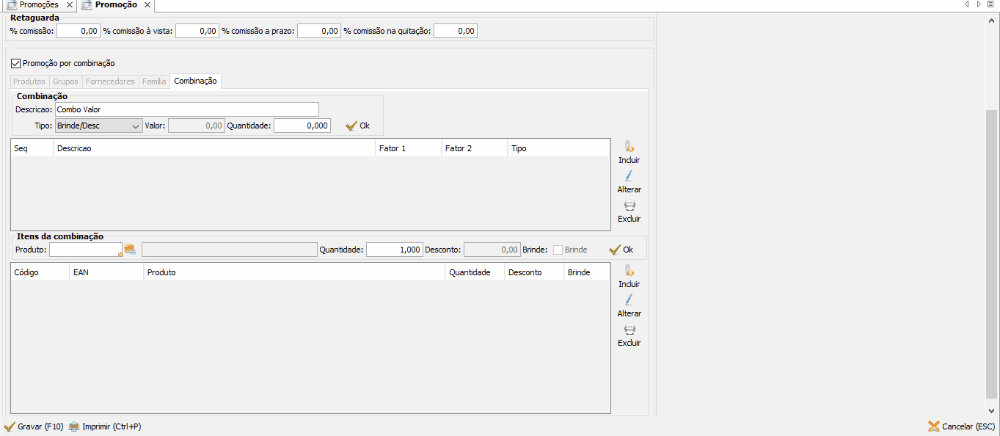
Task: Uncheck Promoção por combinação checkbox
Action: click(15, 63)
